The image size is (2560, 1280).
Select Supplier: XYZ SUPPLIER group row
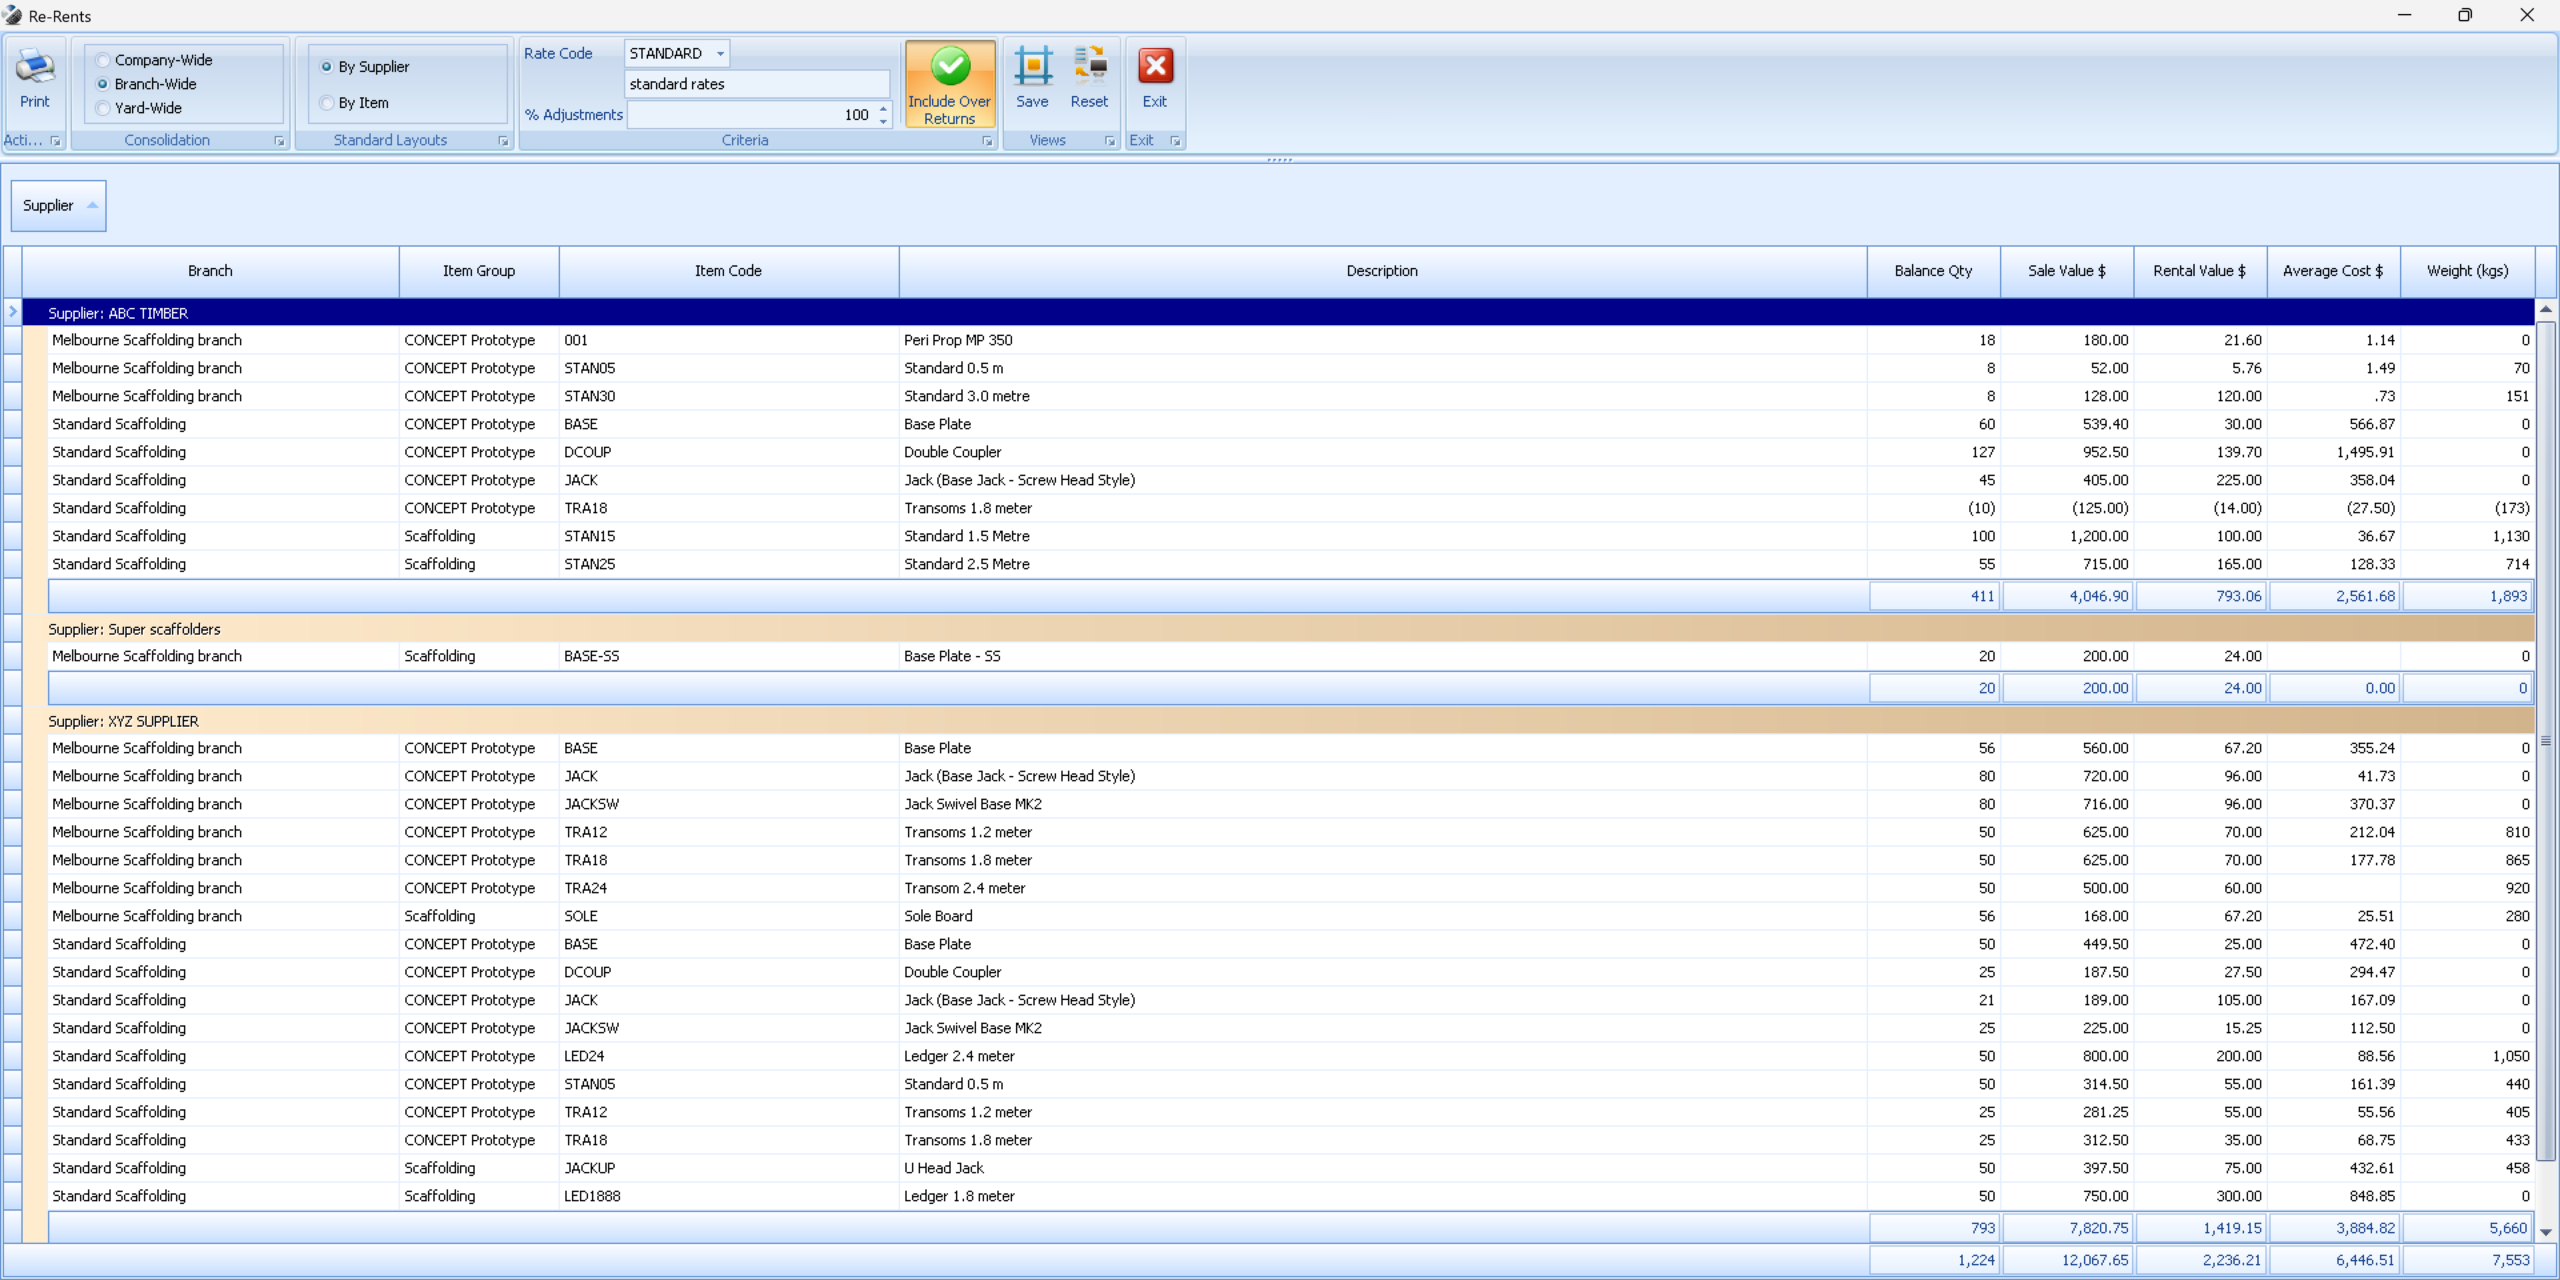click(x=124, y=721)
